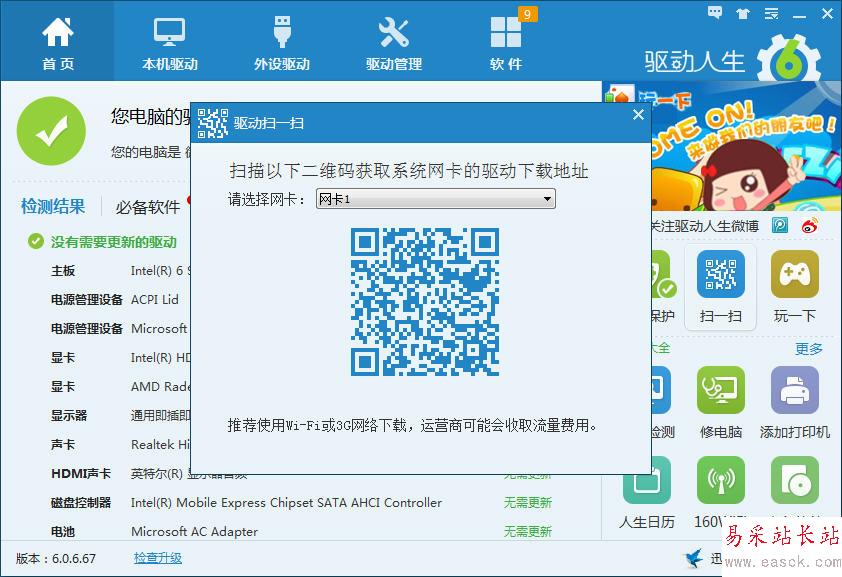
Task: Open the 玩一下 game icon
Action: (x=795, y=287)
